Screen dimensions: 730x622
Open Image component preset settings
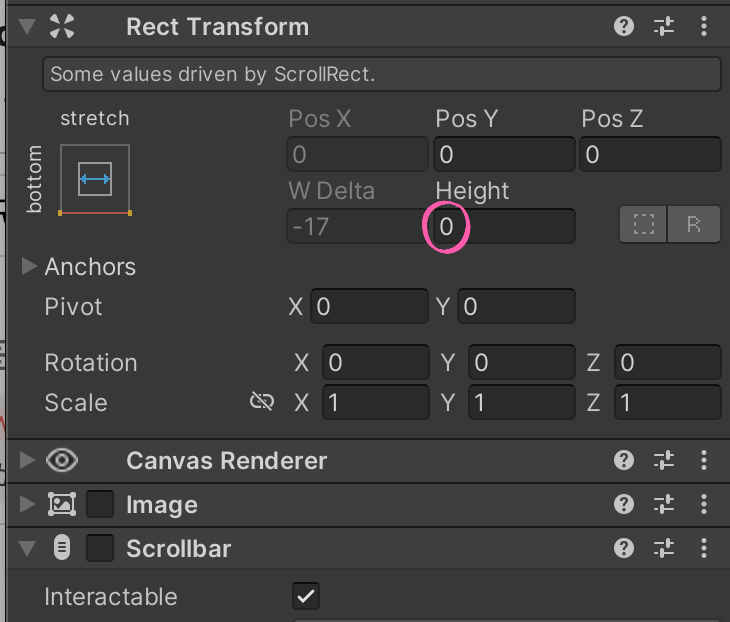click(x=665, y=504)
